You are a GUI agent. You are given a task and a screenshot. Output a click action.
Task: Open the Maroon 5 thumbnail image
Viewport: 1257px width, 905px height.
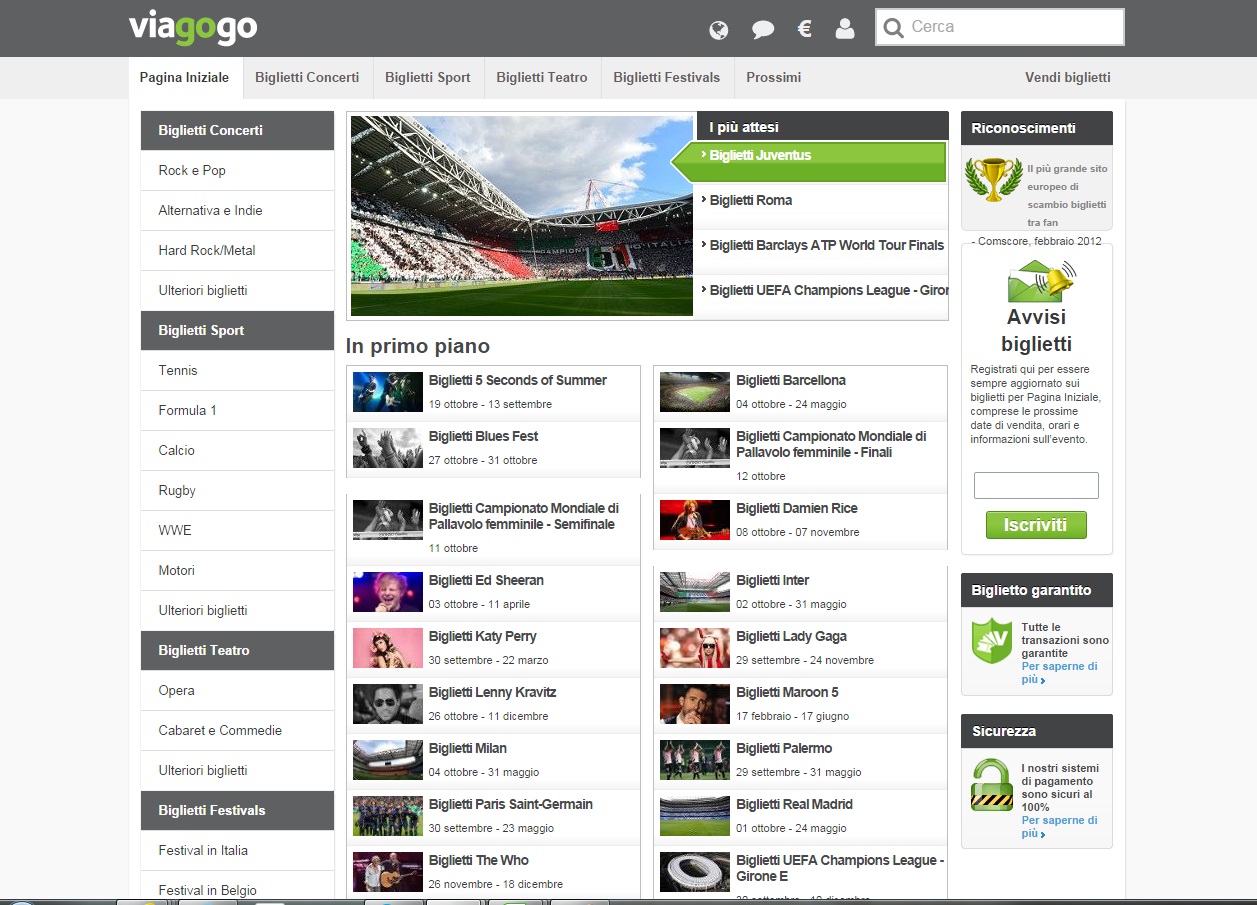point(695,704)
